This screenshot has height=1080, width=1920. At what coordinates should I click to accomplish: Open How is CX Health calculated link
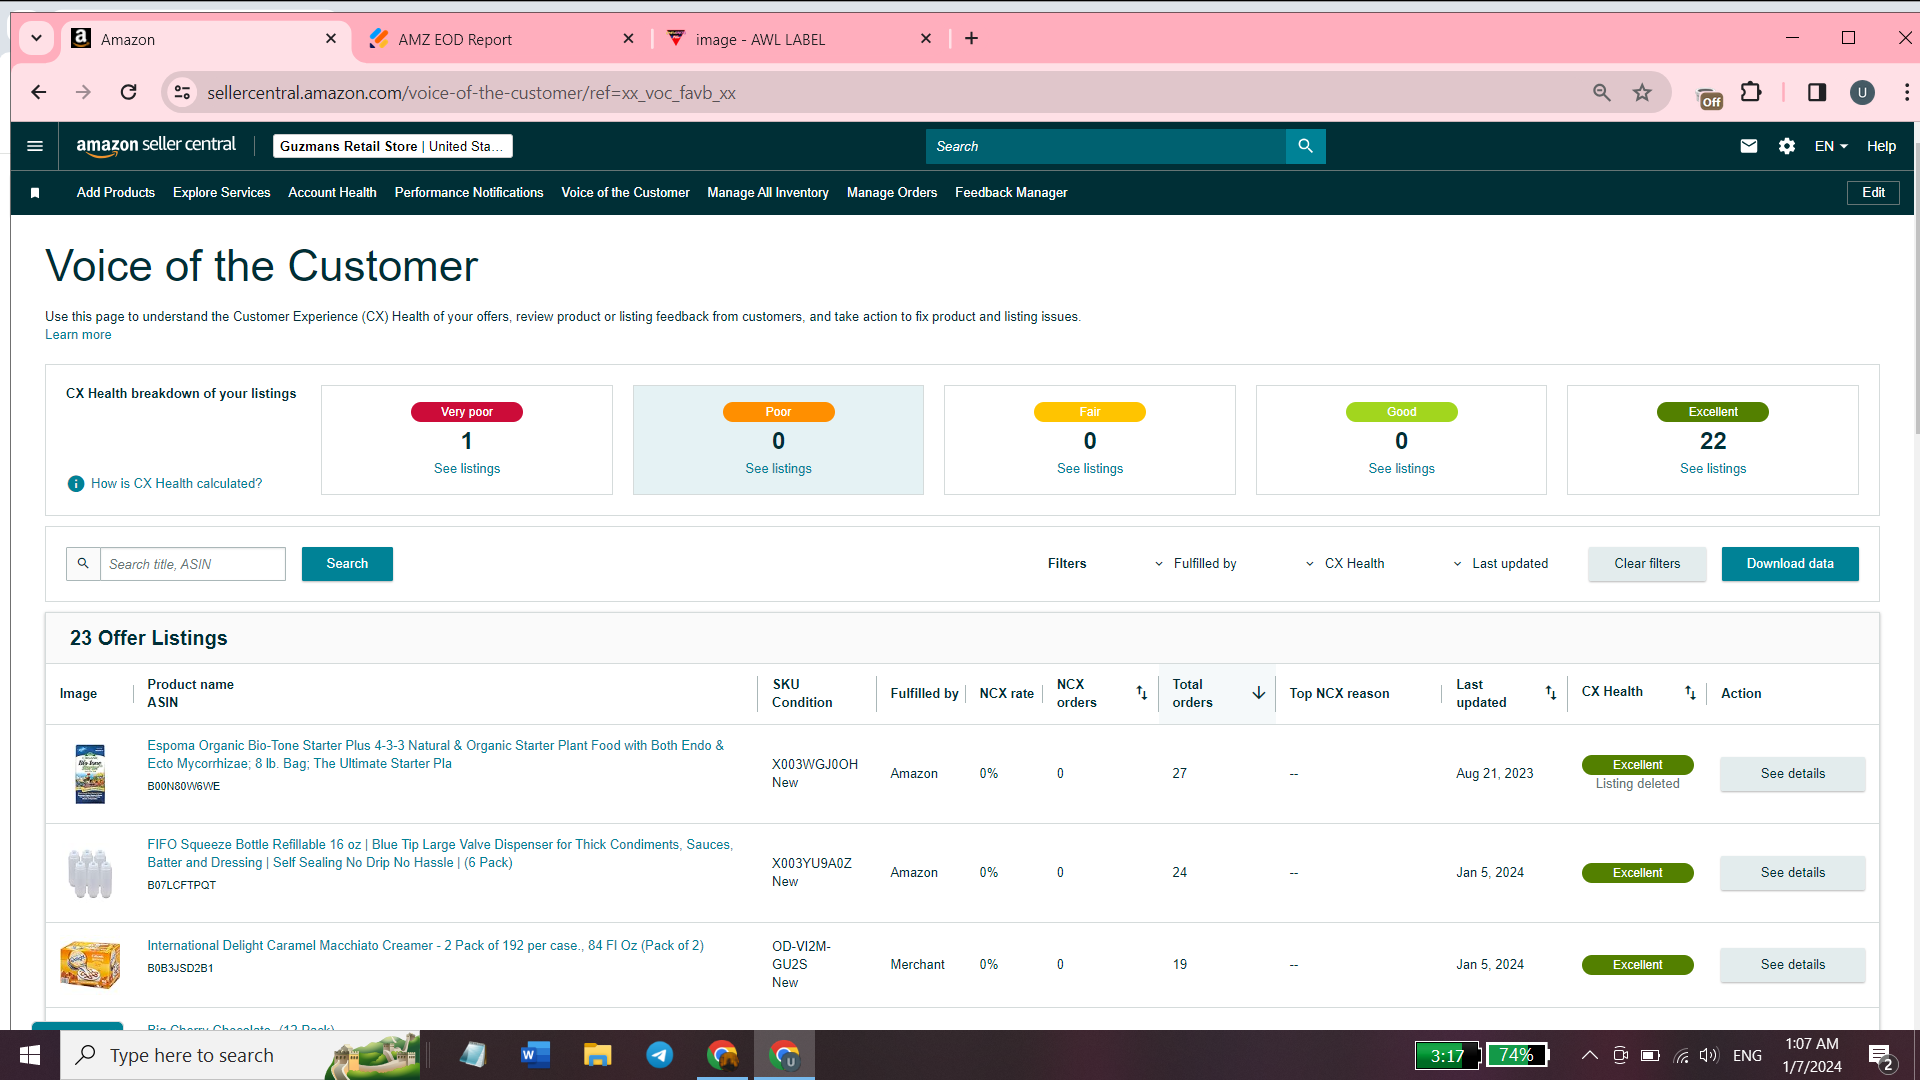[176, 484]
